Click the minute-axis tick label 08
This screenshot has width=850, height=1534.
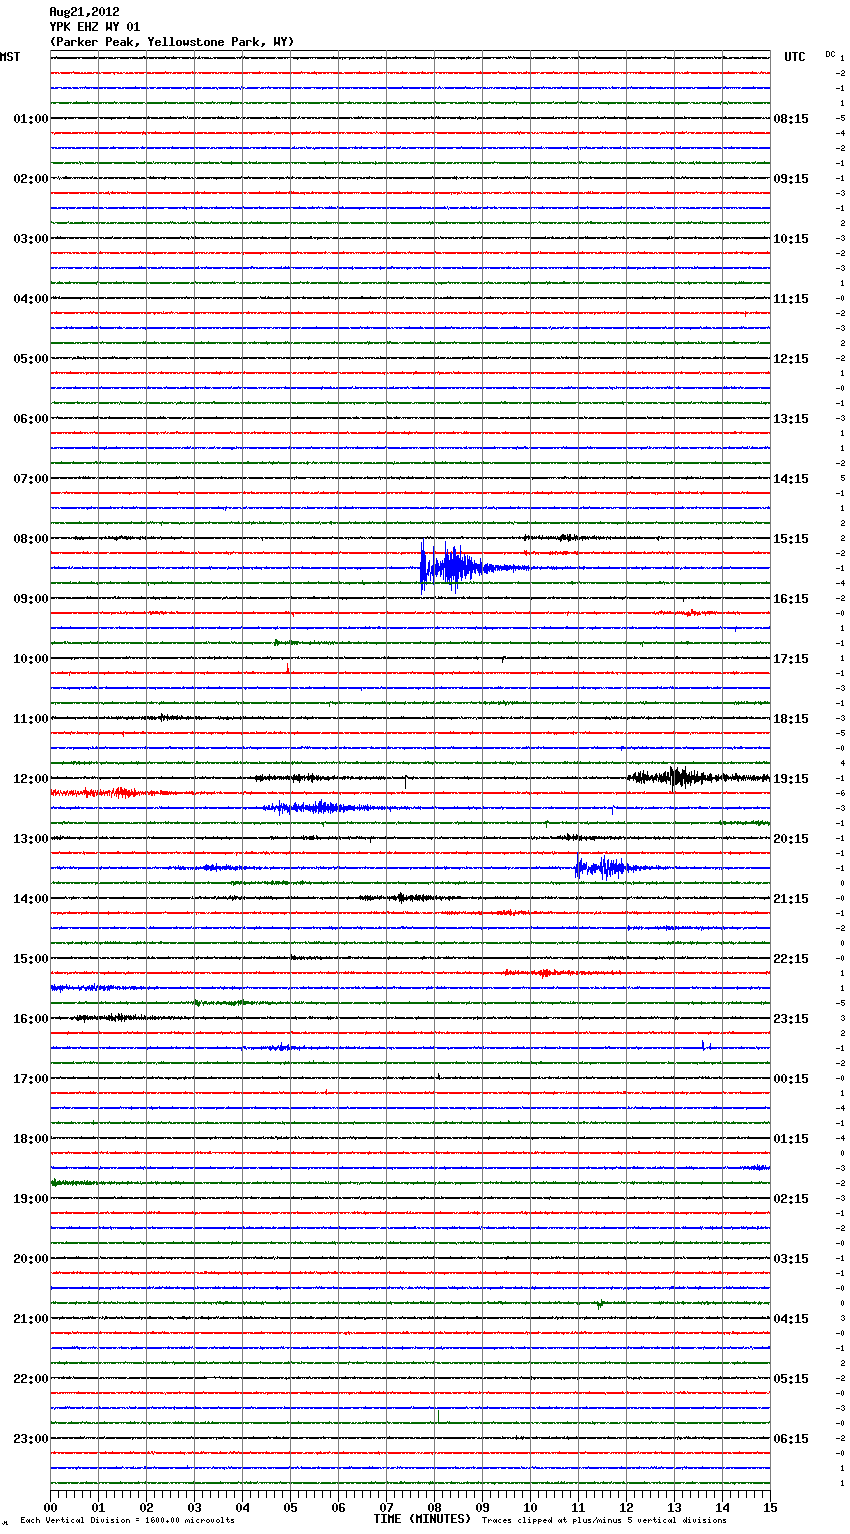pos(434,1507)
